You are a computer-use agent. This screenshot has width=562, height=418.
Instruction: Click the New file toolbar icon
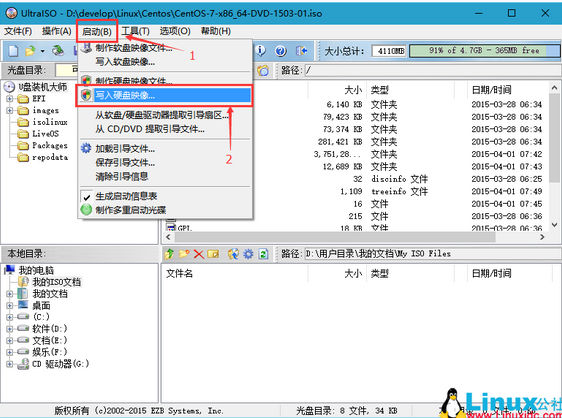[13, 51]
